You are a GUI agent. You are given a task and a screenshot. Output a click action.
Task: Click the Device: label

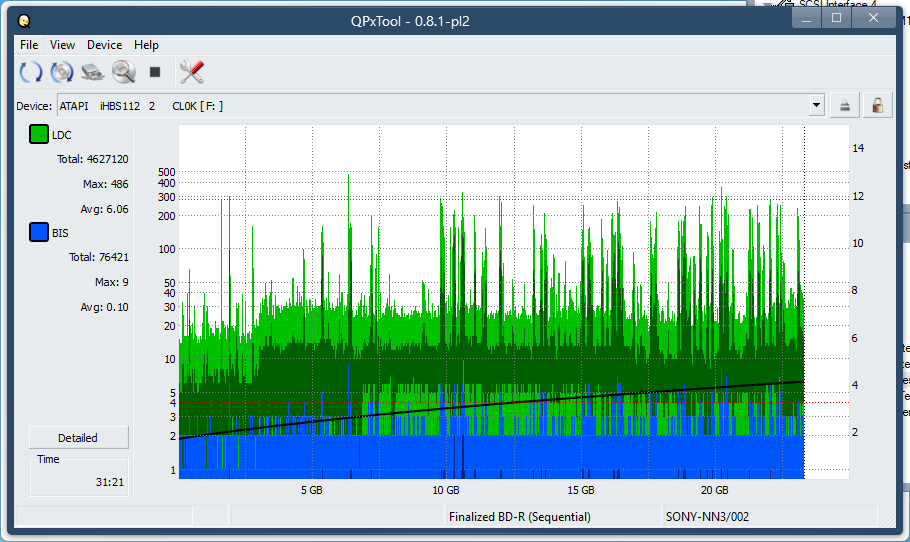coord(34,106)
